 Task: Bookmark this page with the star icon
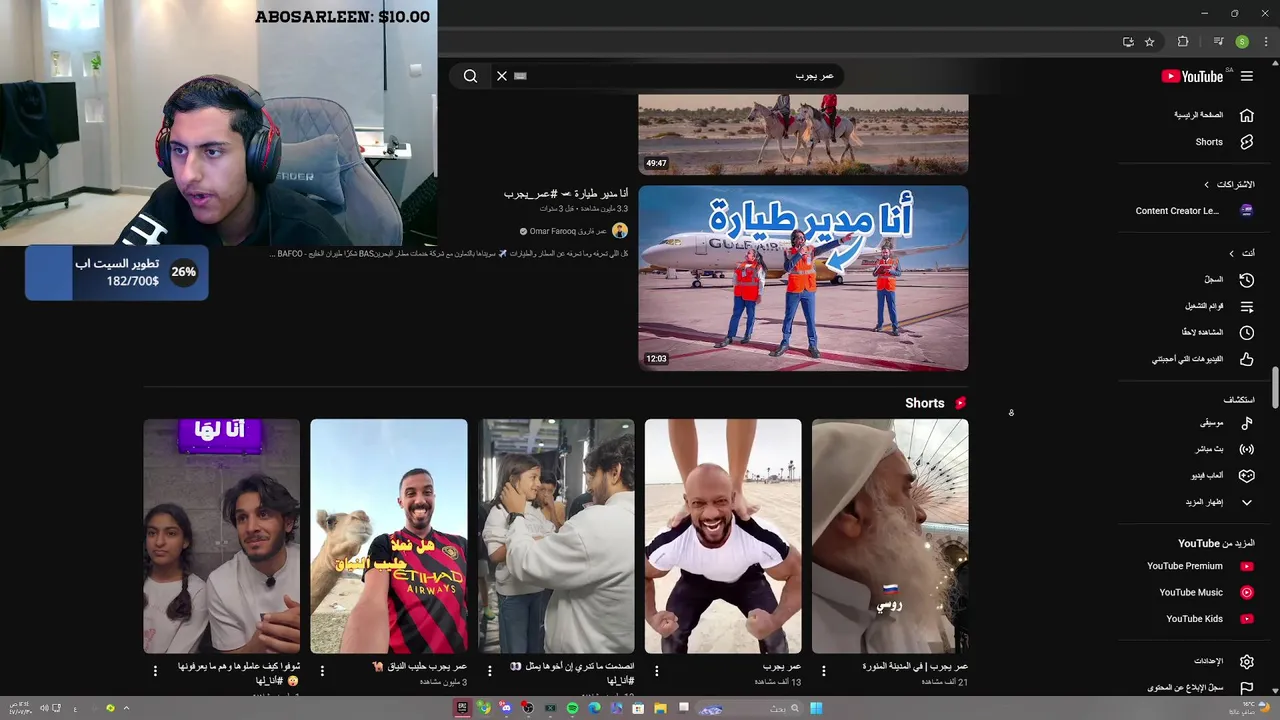[x=1150, y=42]
